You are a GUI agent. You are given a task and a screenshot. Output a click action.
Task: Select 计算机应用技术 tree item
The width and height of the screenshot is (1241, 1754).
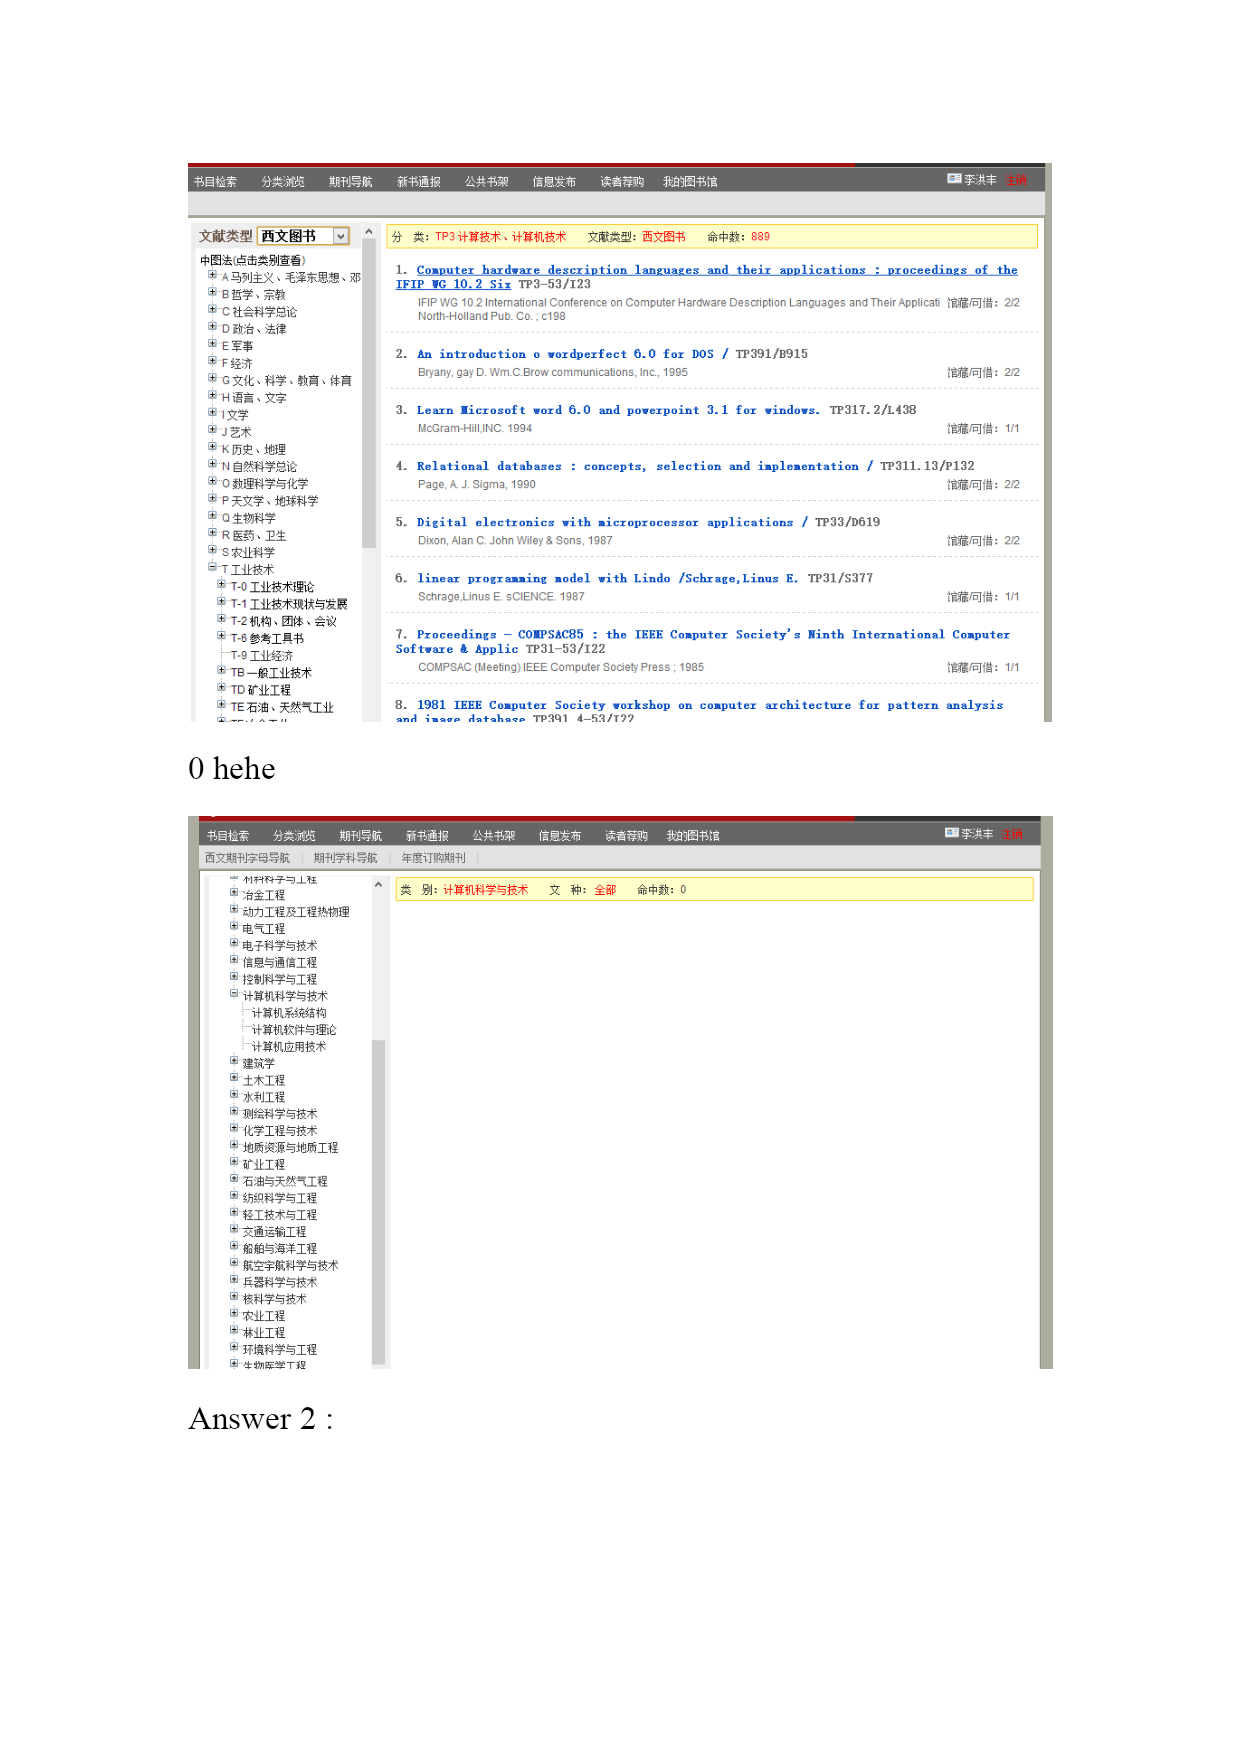pos(289,1047)
